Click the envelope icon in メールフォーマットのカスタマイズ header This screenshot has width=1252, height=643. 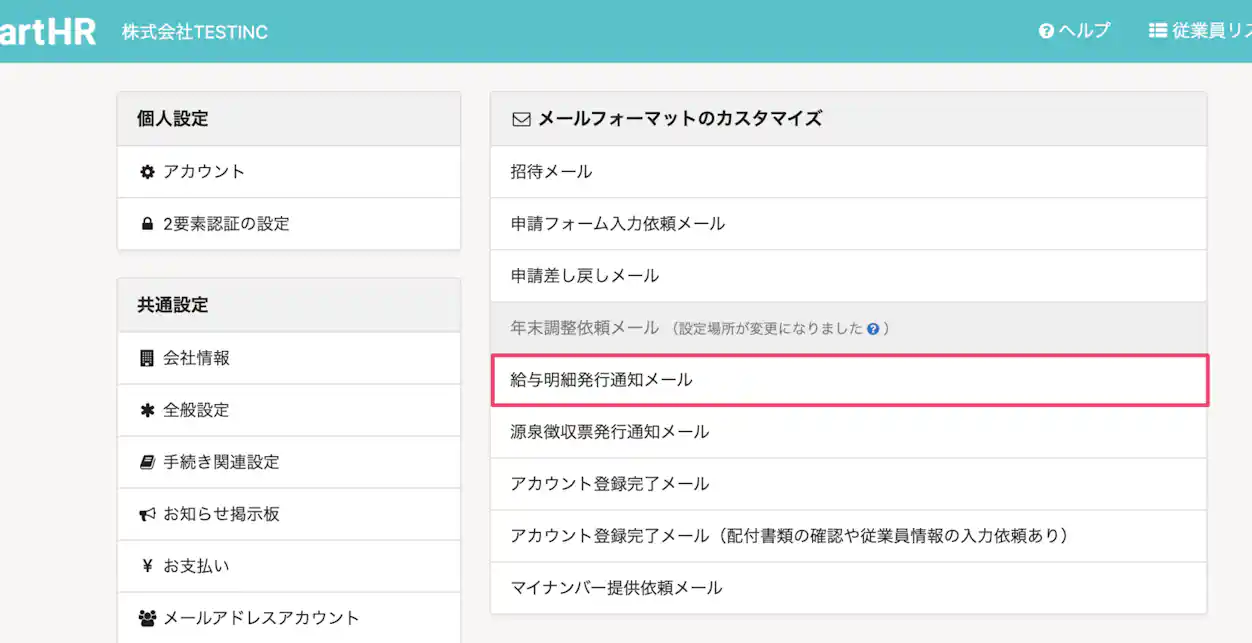pos(519,118)
